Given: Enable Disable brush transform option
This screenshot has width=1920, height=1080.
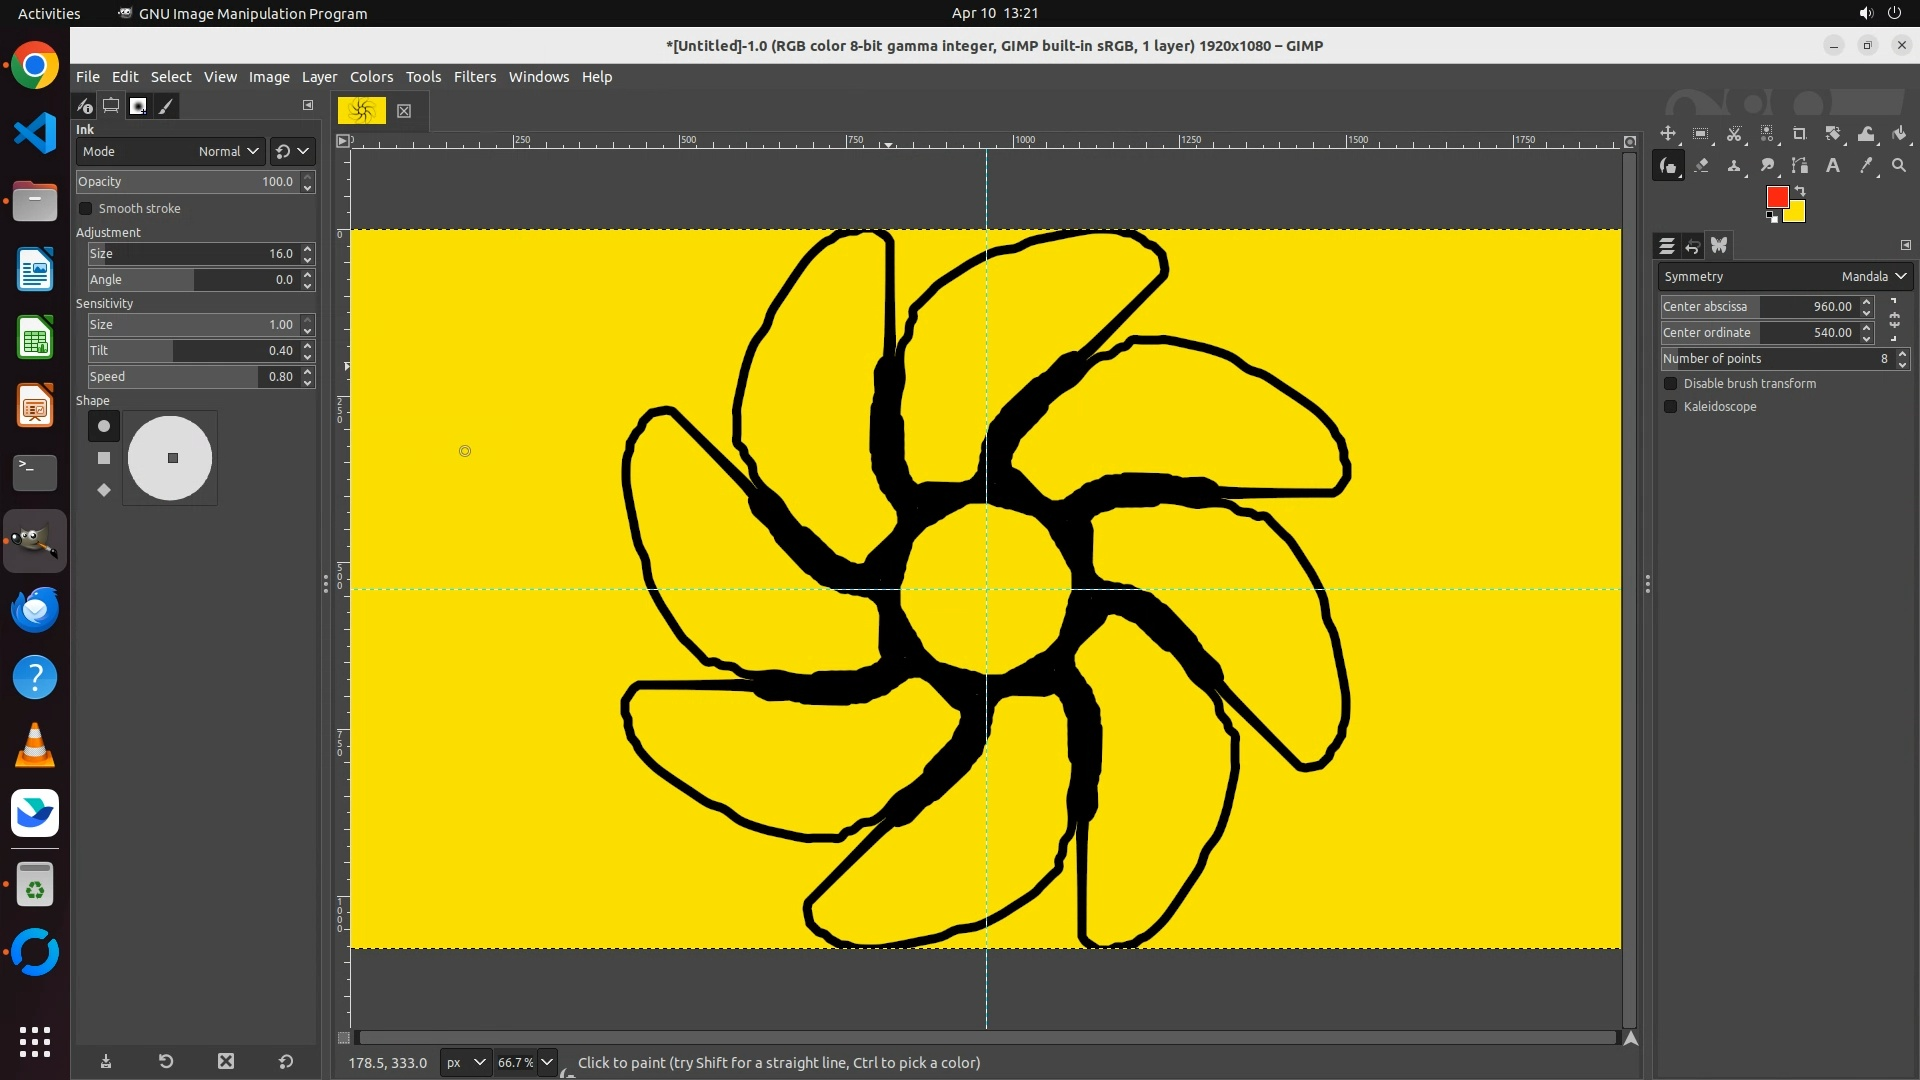Looking at the screenshot, I should [1670, 384].
